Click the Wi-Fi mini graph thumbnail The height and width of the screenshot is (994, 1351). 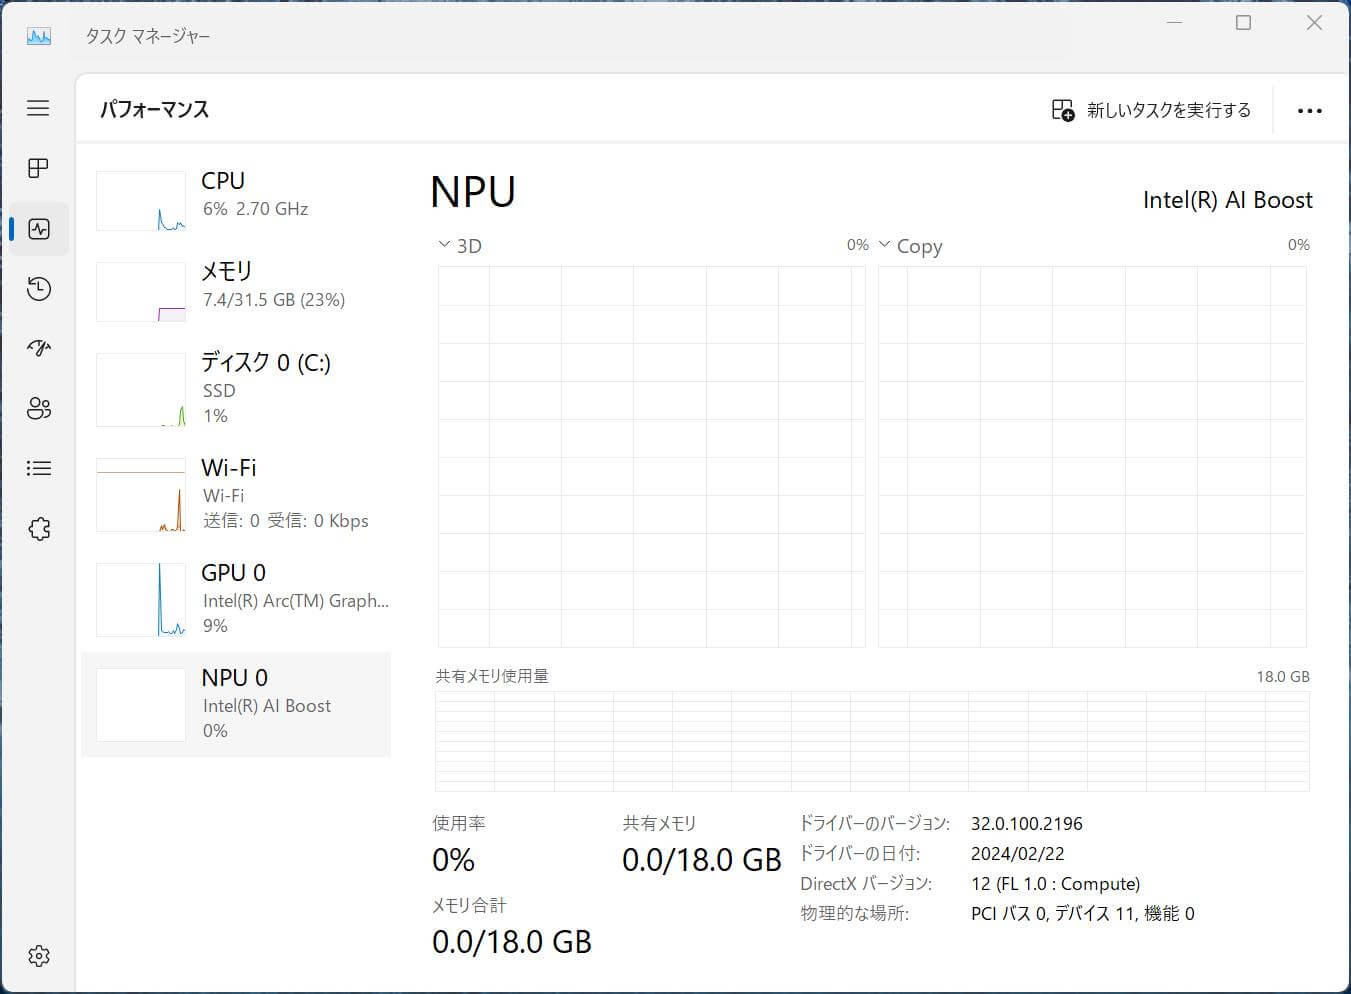pyautogui.click(x=141, y=495)
